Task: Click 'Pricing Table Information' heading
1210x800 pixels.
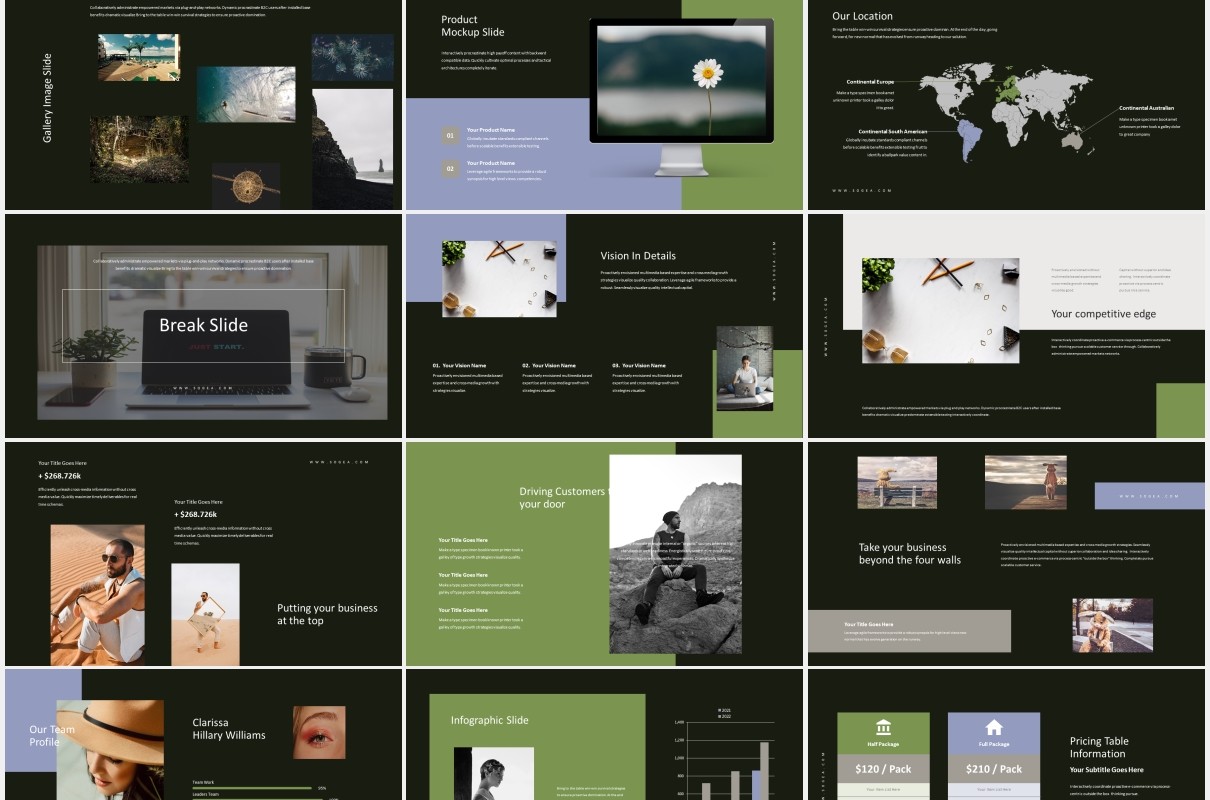Action: click(x=1099, y=747)
